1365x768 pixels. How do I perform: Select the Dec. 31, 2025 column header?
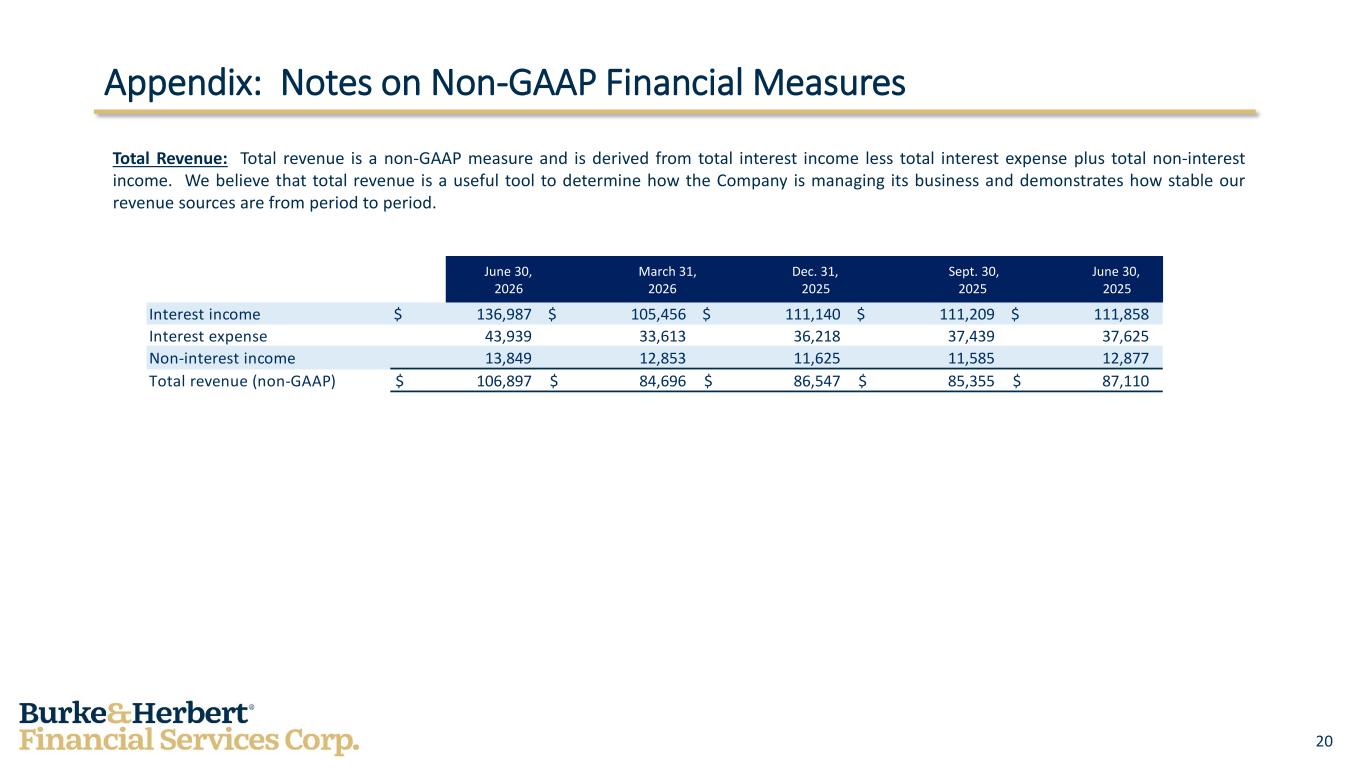click(814, 279)
